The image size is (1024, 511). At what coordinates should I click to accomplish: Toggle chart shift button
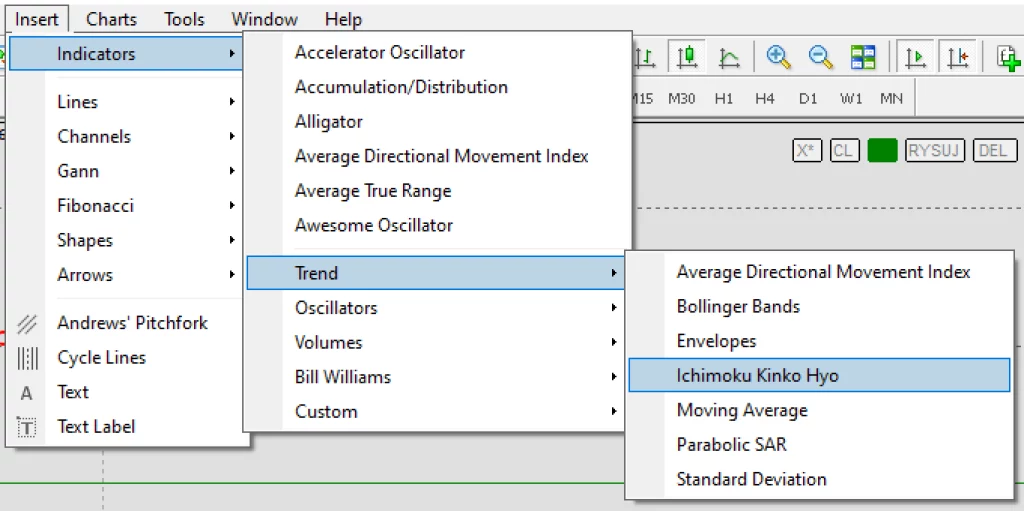click(x=958, y=57)
